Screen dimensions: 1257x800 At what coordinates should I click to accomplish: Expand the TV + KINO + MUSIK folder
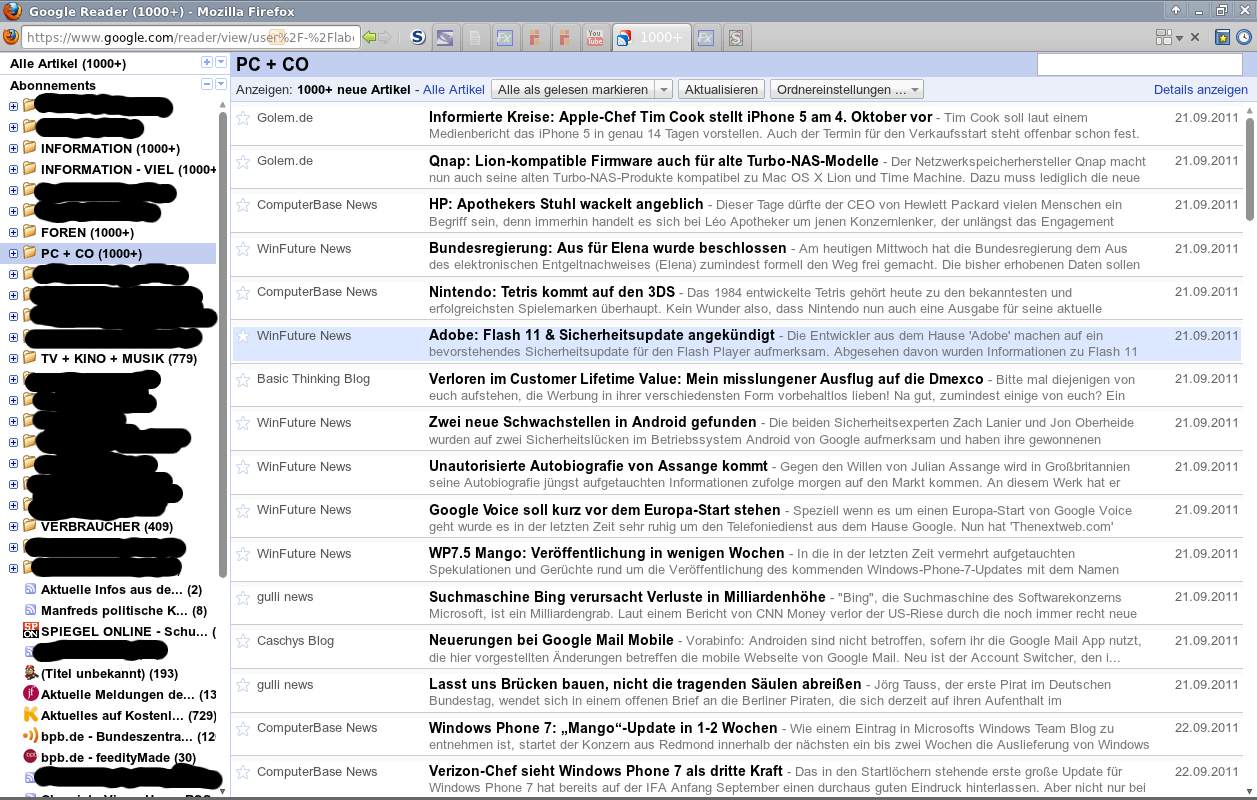pos(13,358)
